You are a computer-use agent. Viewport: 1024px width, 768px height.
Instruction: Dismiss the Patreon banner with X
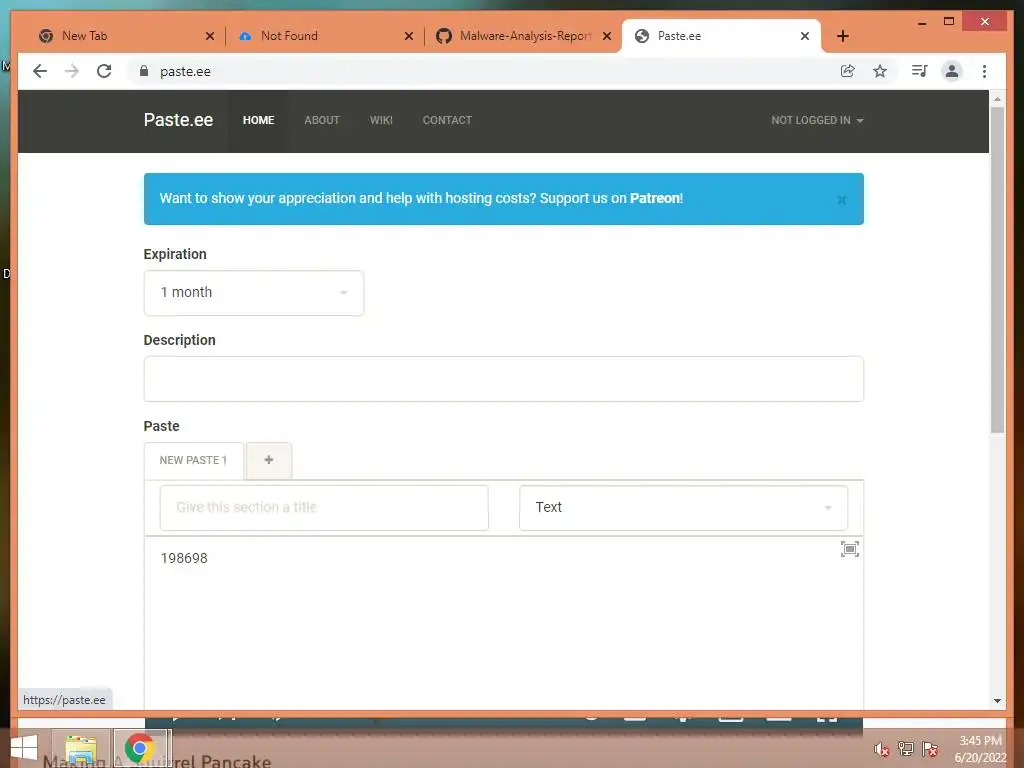point(842,199)
